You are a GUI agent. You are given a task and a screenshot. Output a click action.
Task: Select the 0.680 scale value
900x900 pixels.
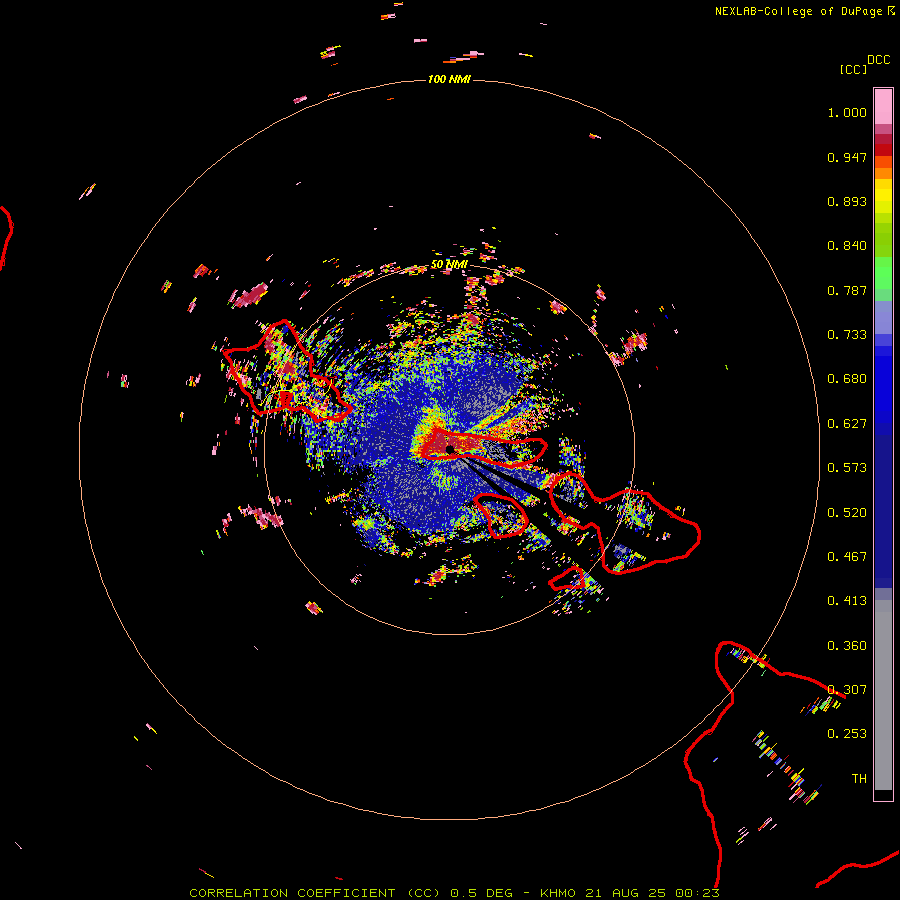(x=847, y=379)
